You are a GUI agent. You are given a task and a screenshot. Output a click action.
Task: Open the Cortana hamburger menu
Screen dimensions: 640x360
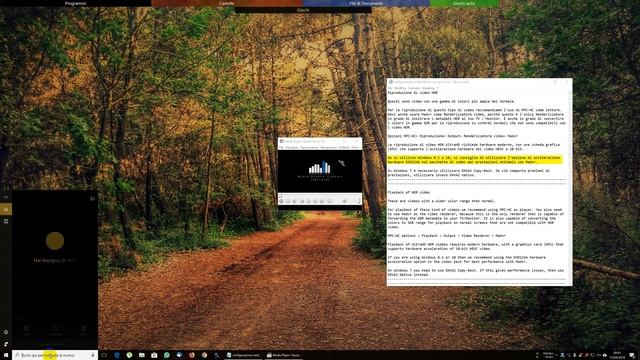pos(6,197)
